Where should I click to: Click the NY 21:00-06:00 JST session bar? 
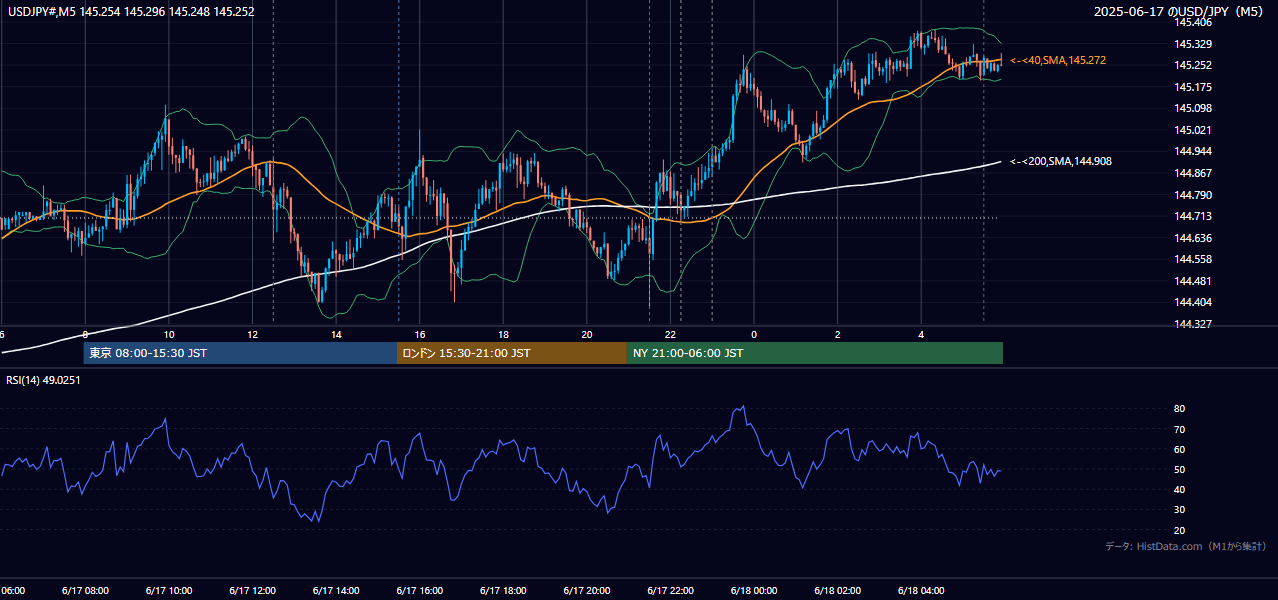pyautogui.click(x=815, y=353)
